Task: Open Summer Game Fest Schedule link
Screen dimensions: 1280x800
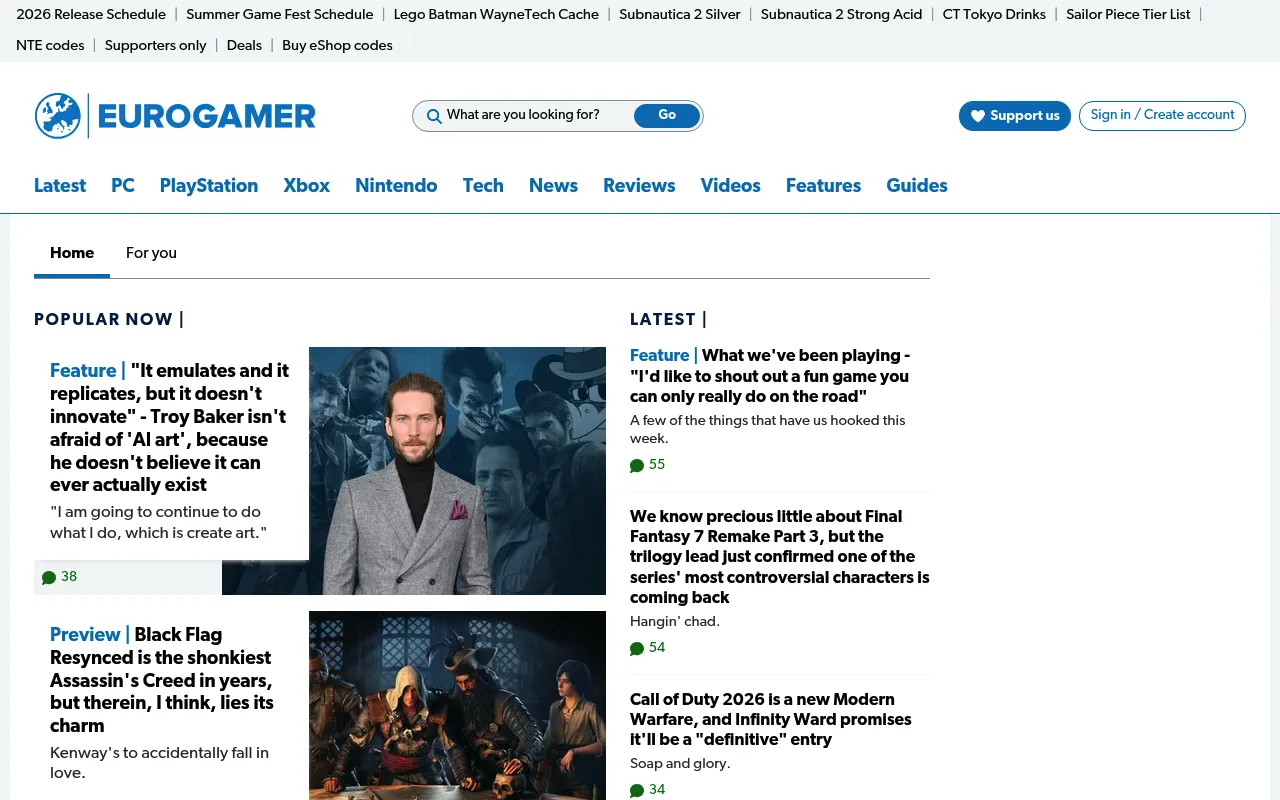Action: pos(280,15)
